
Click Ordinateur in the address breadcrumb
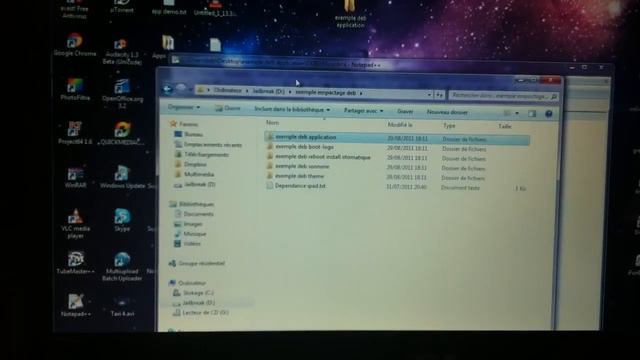coord(228,91)
